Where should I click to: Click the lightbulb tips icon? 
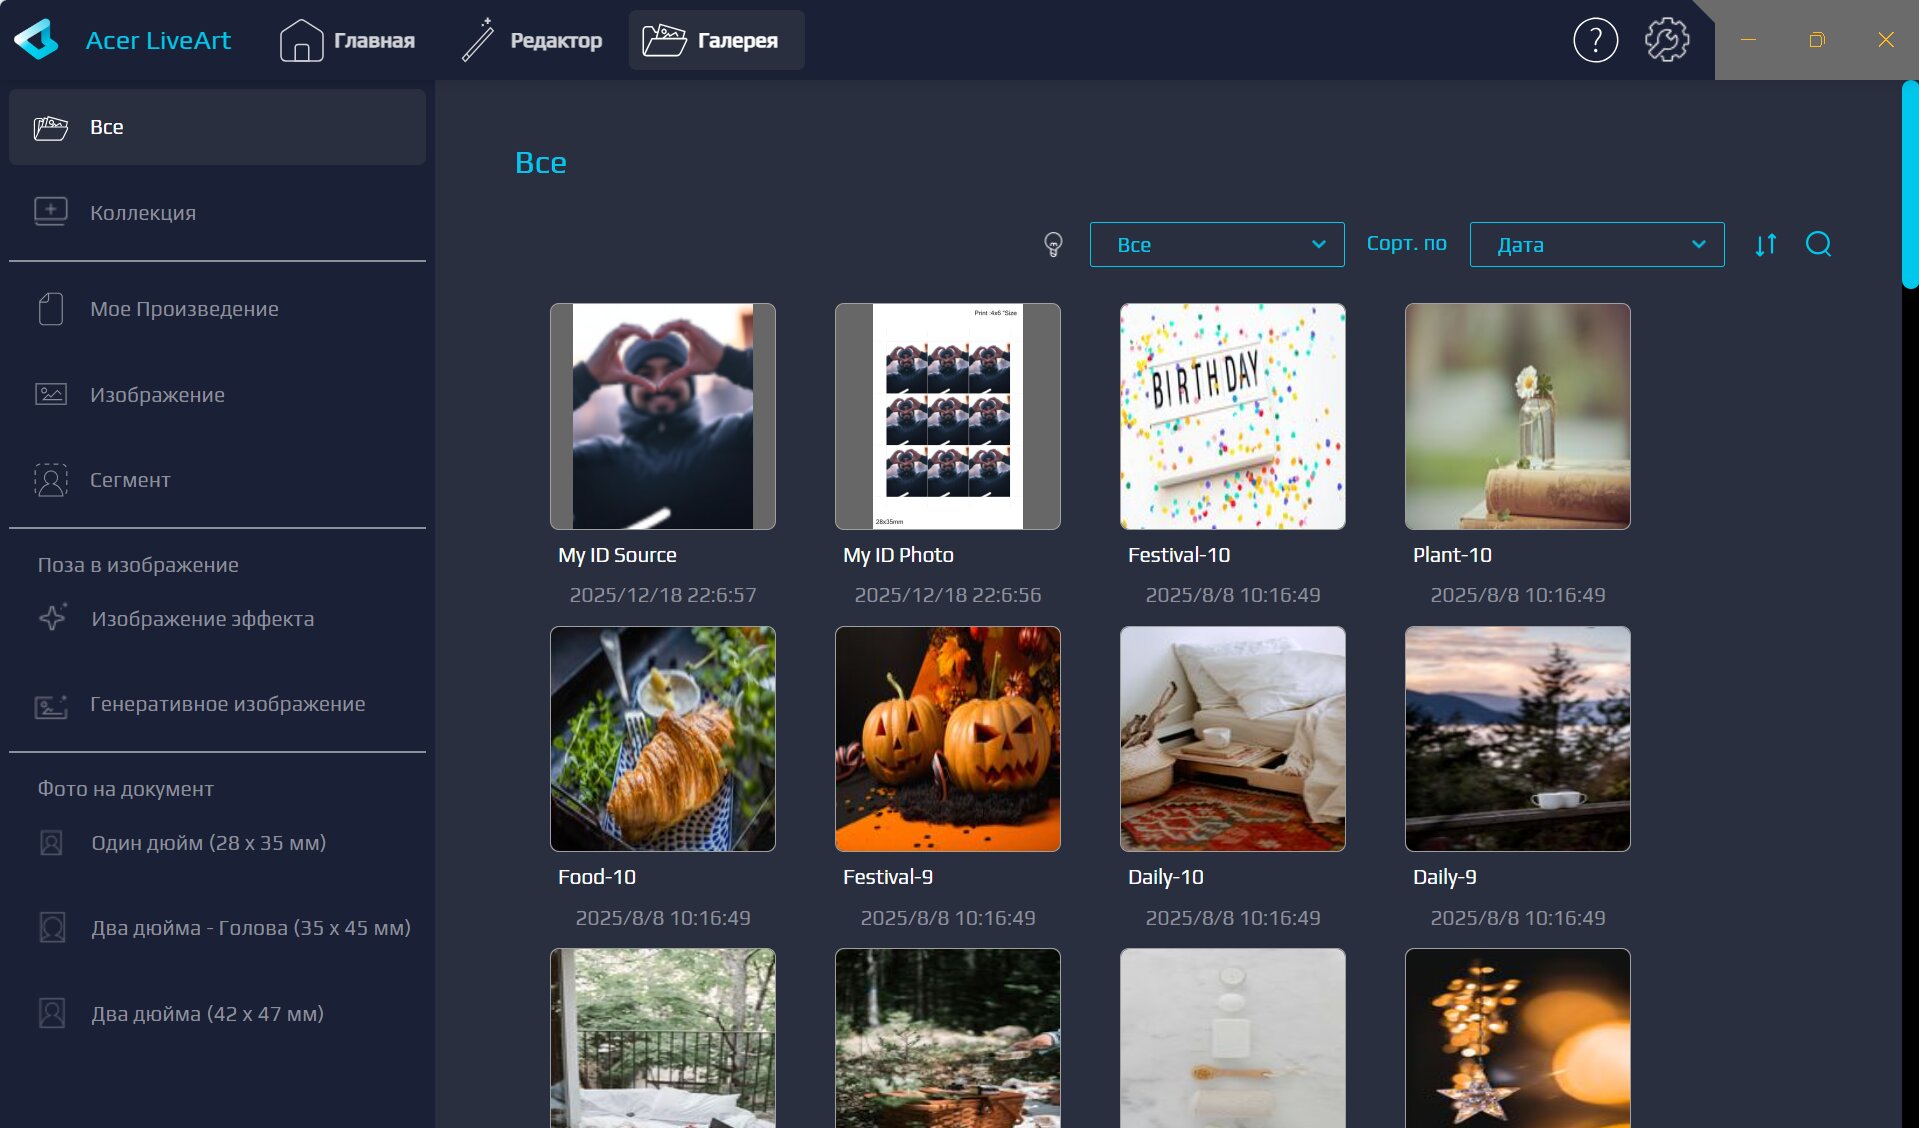tap(1053, 245)
